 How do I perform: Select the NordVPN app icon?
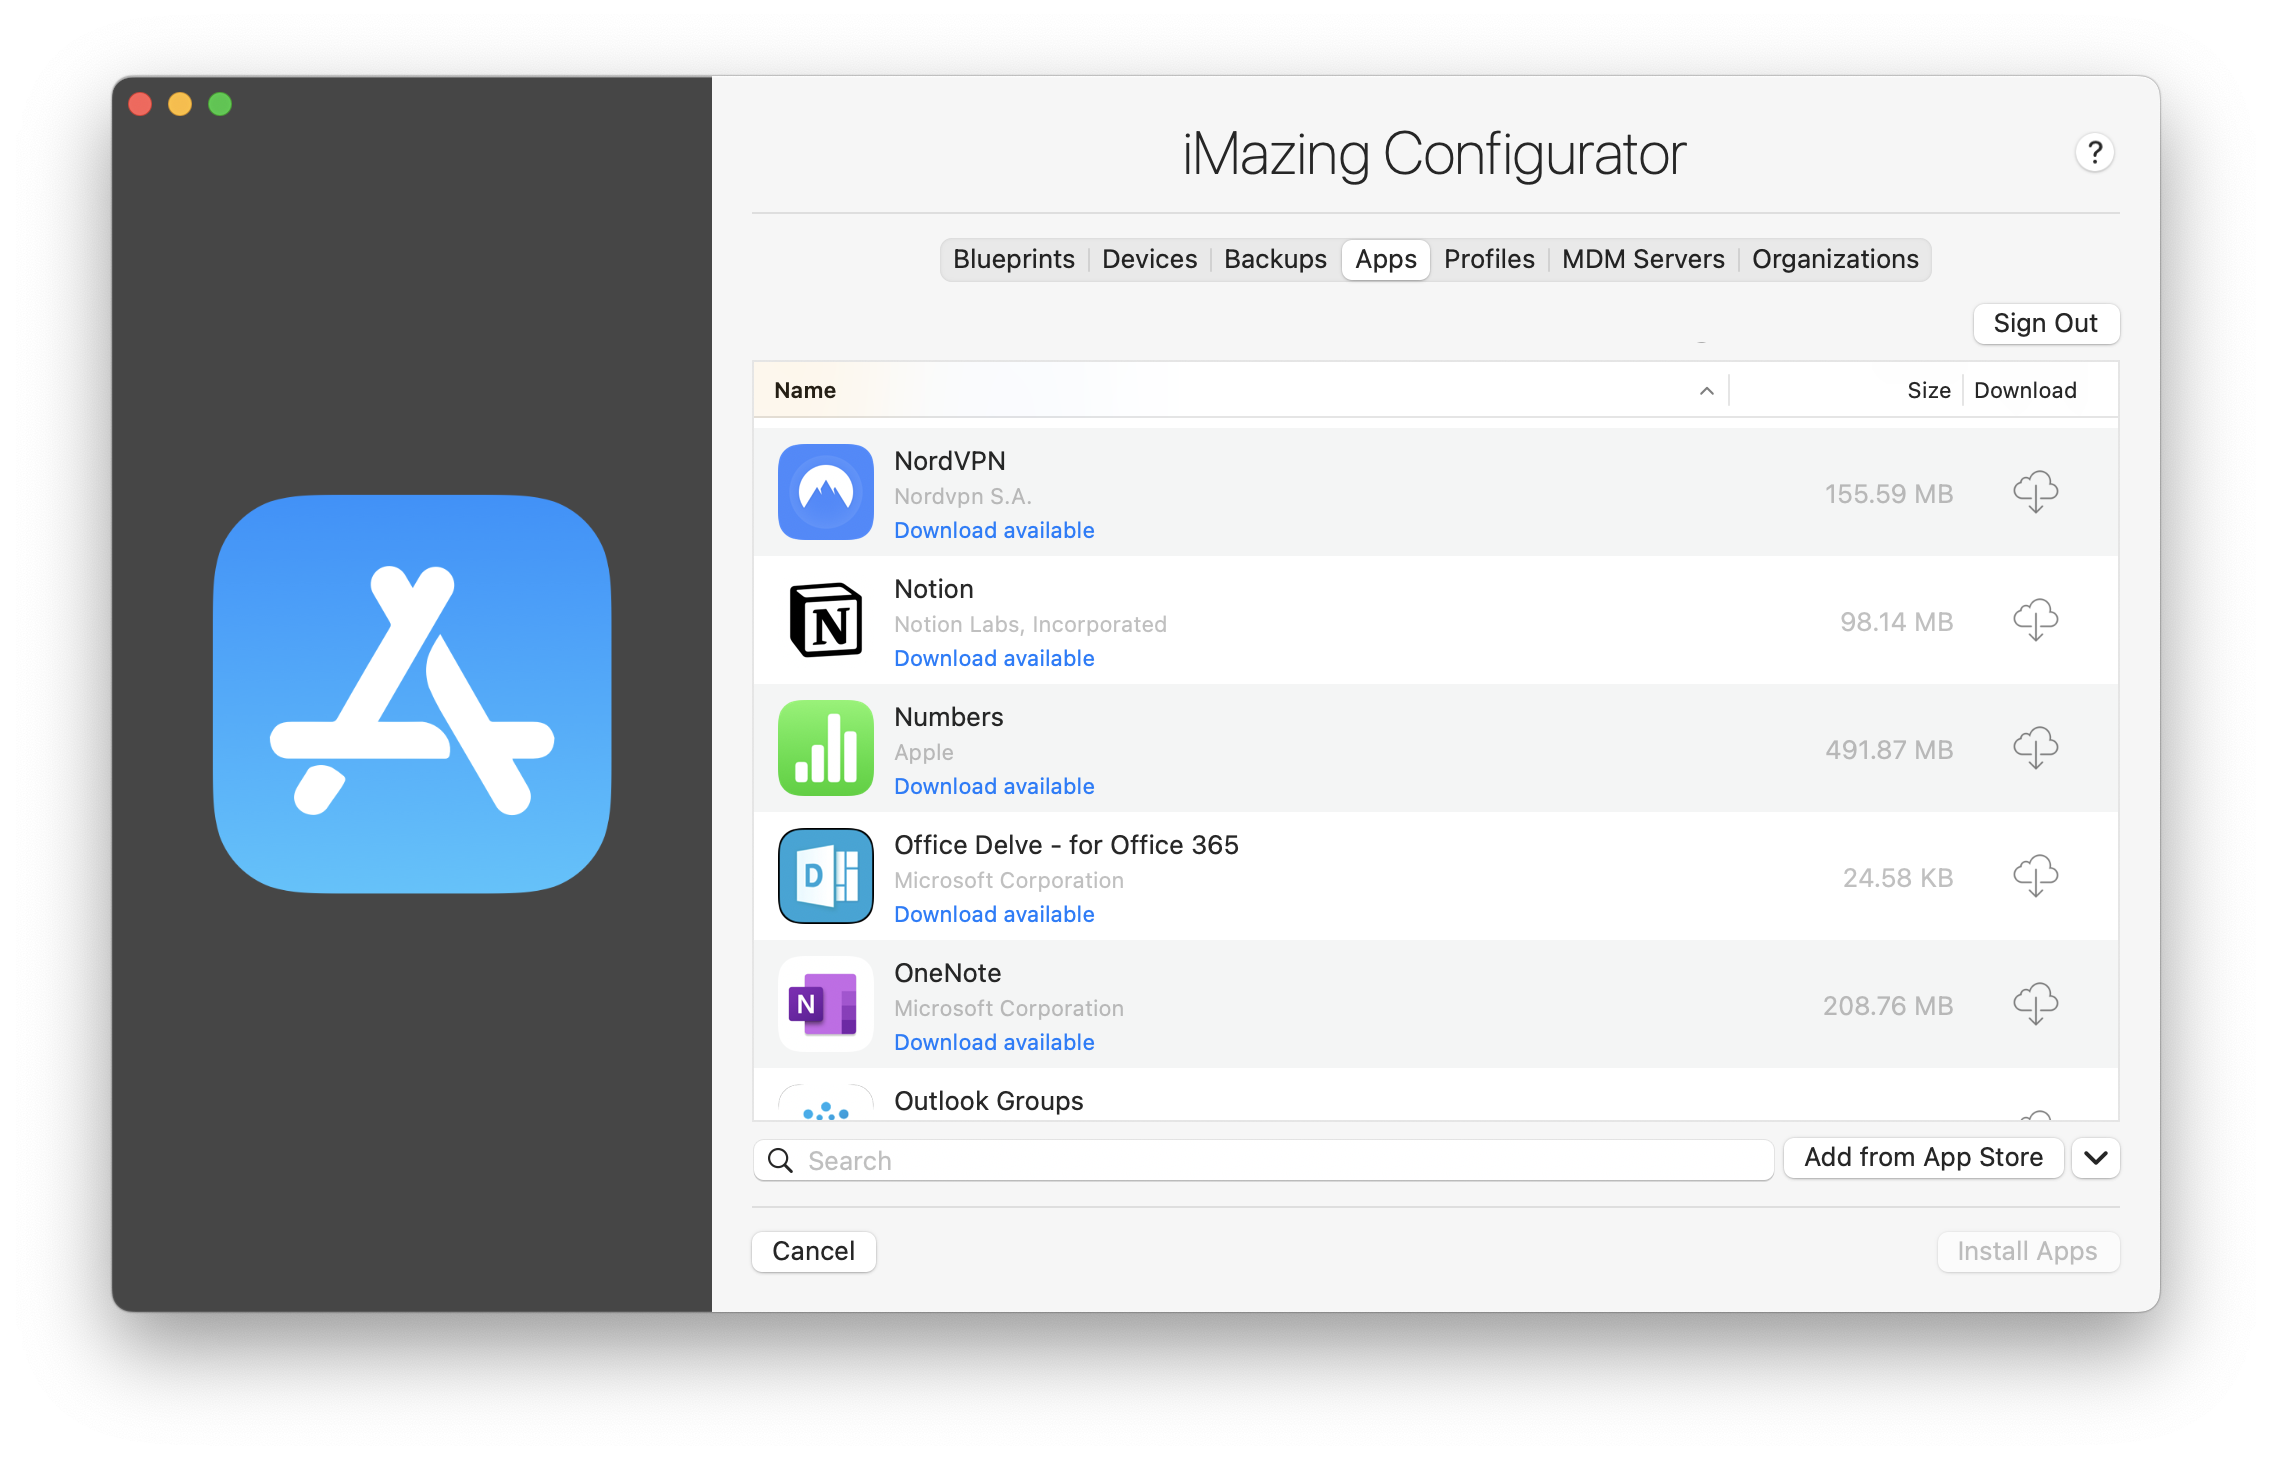pos(826,492)
